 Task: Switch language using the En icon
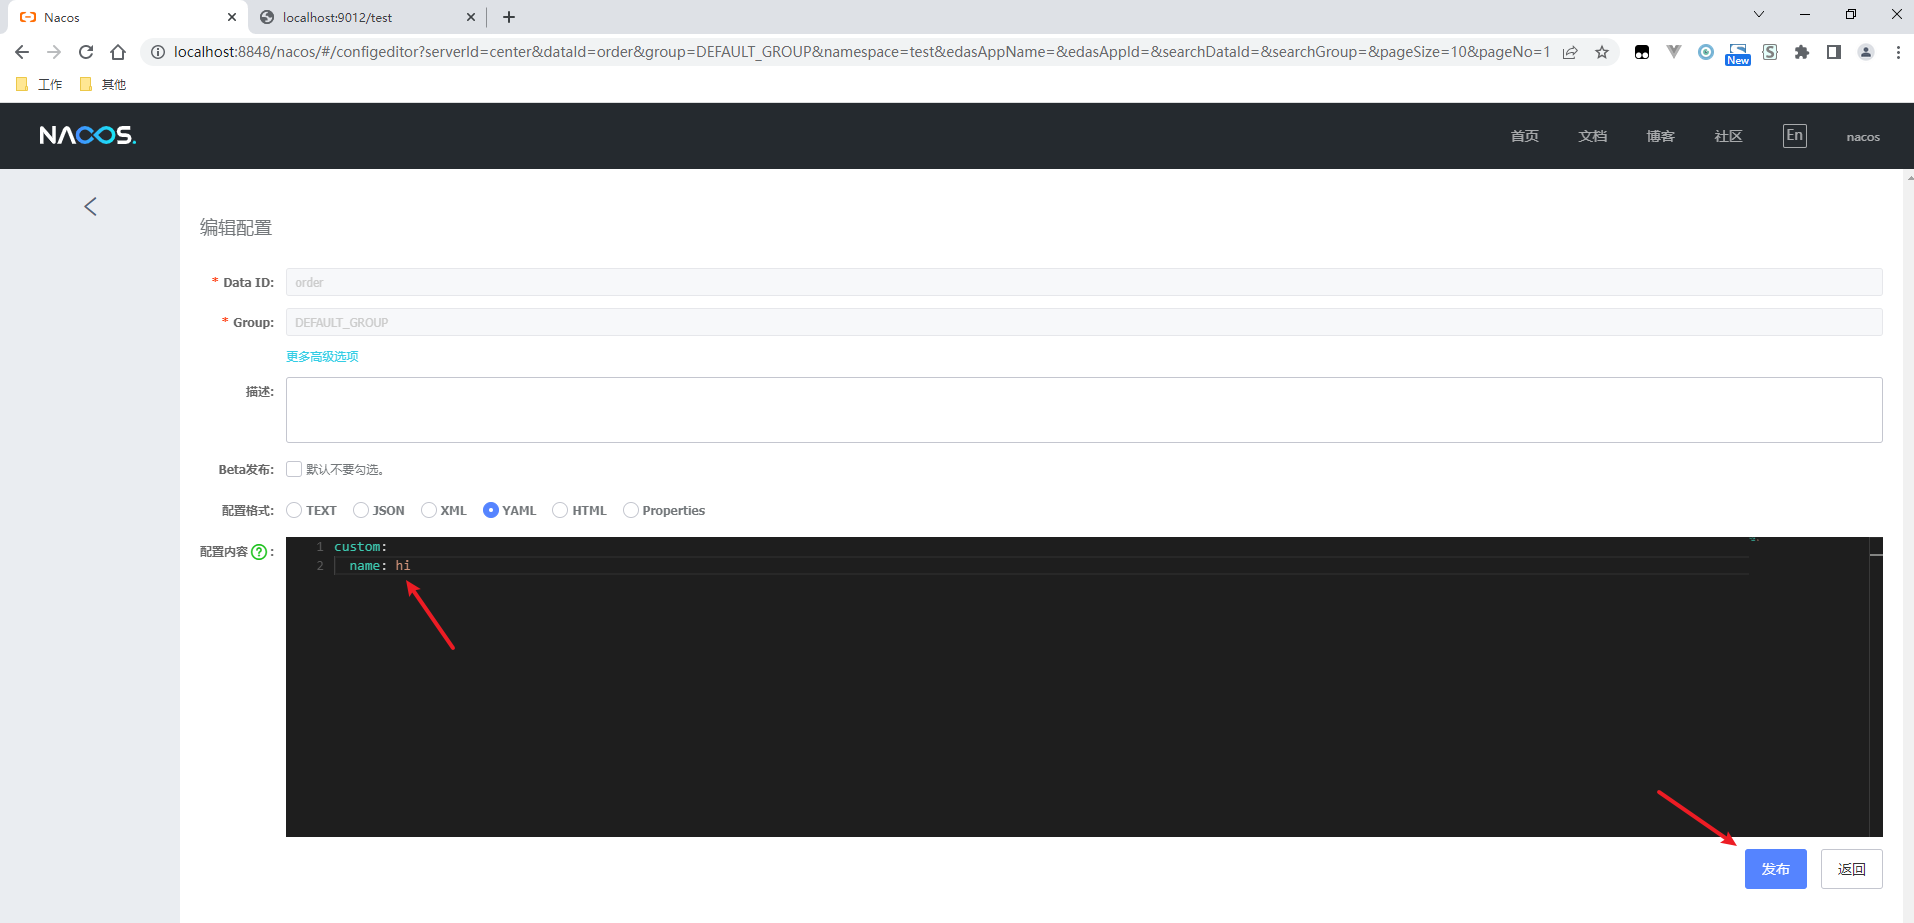tap(1793, 135)
